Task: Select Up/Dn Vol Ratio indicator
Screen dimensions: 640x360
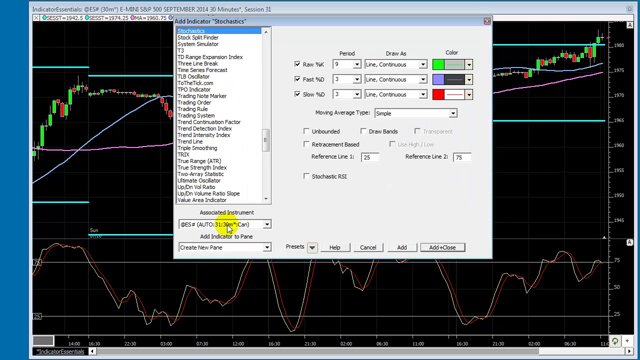Action: pos(196,187)
